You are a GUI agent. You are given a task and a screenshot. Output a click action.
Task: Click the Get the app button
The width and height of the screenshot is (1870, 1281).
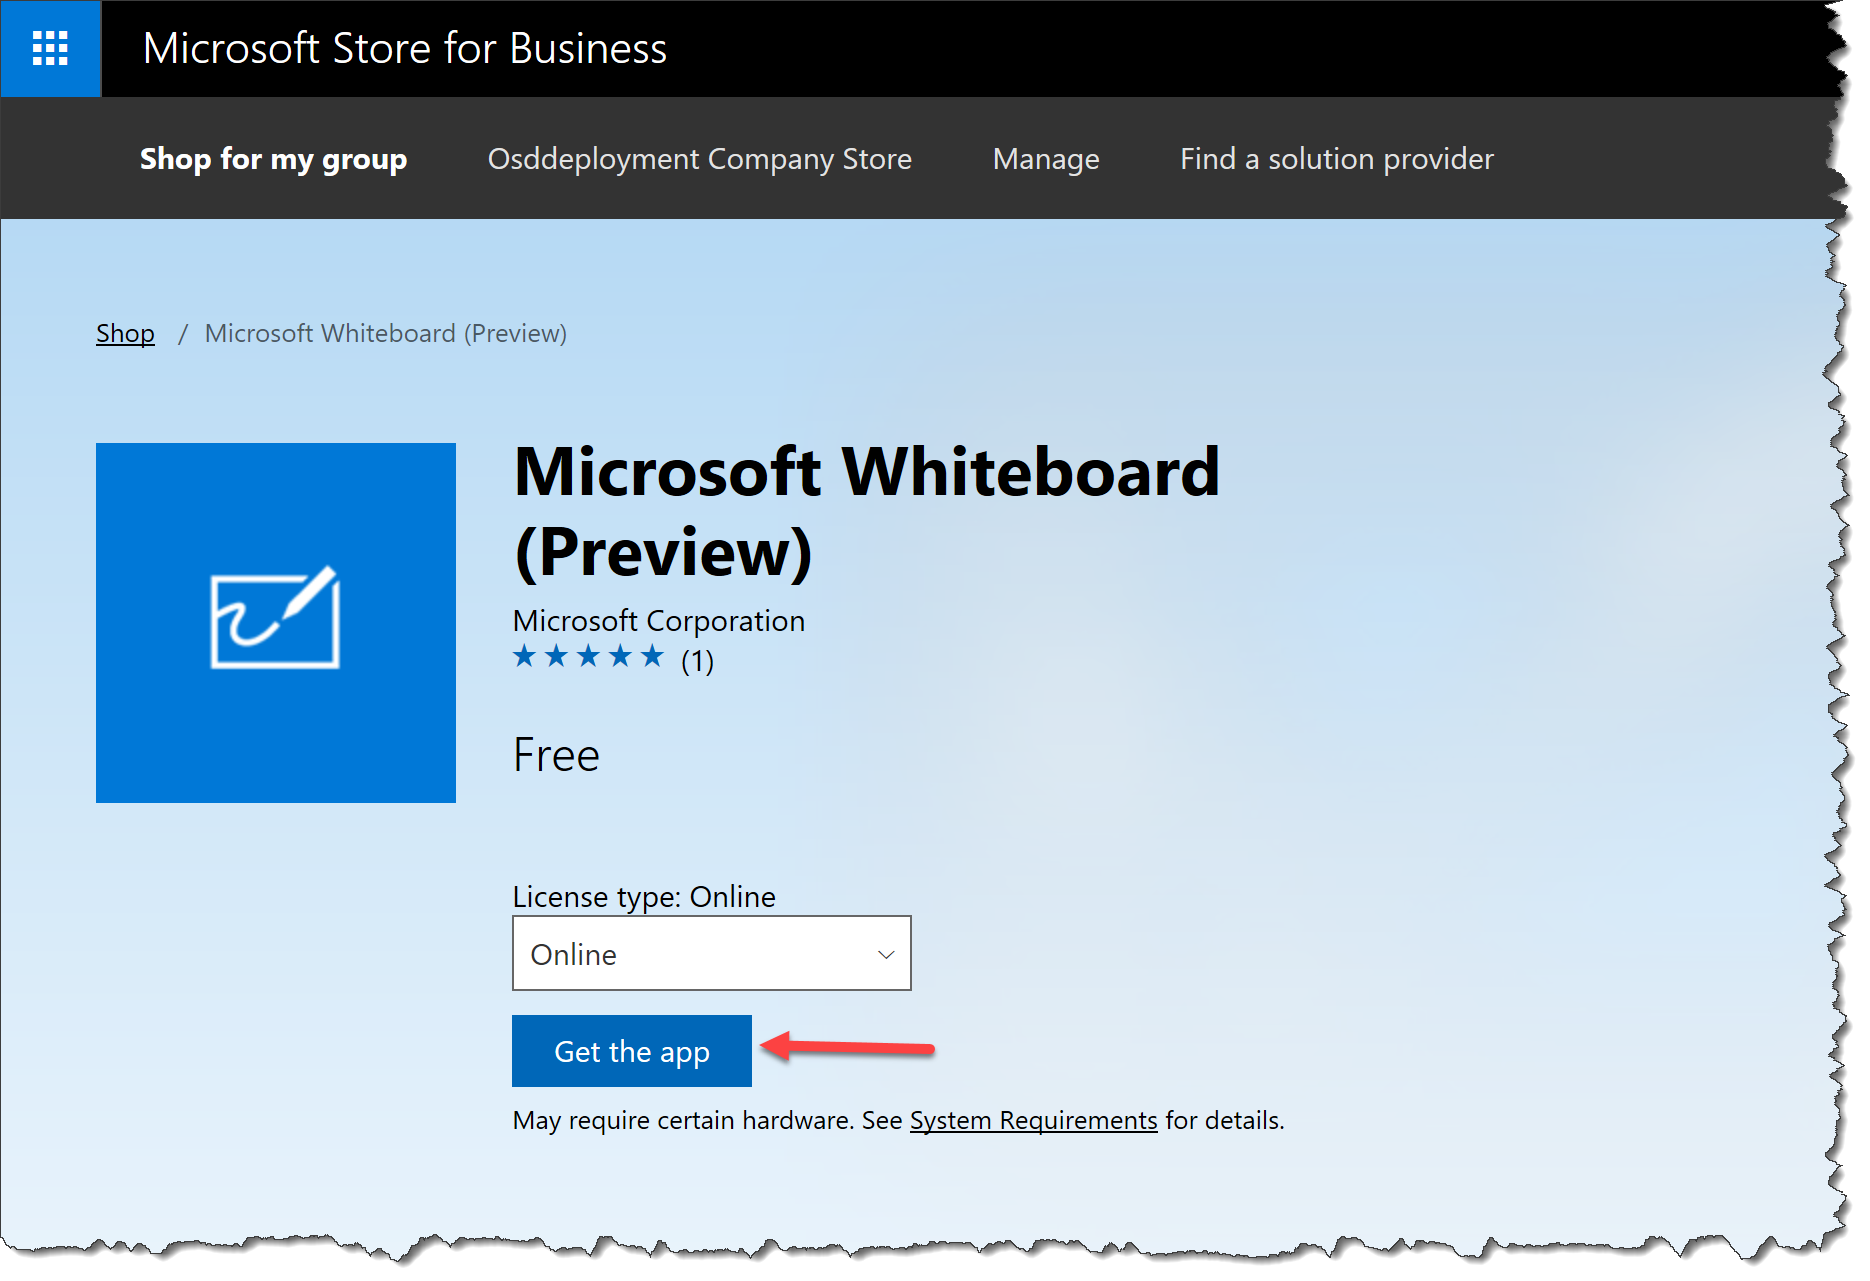coord(631,1051)
